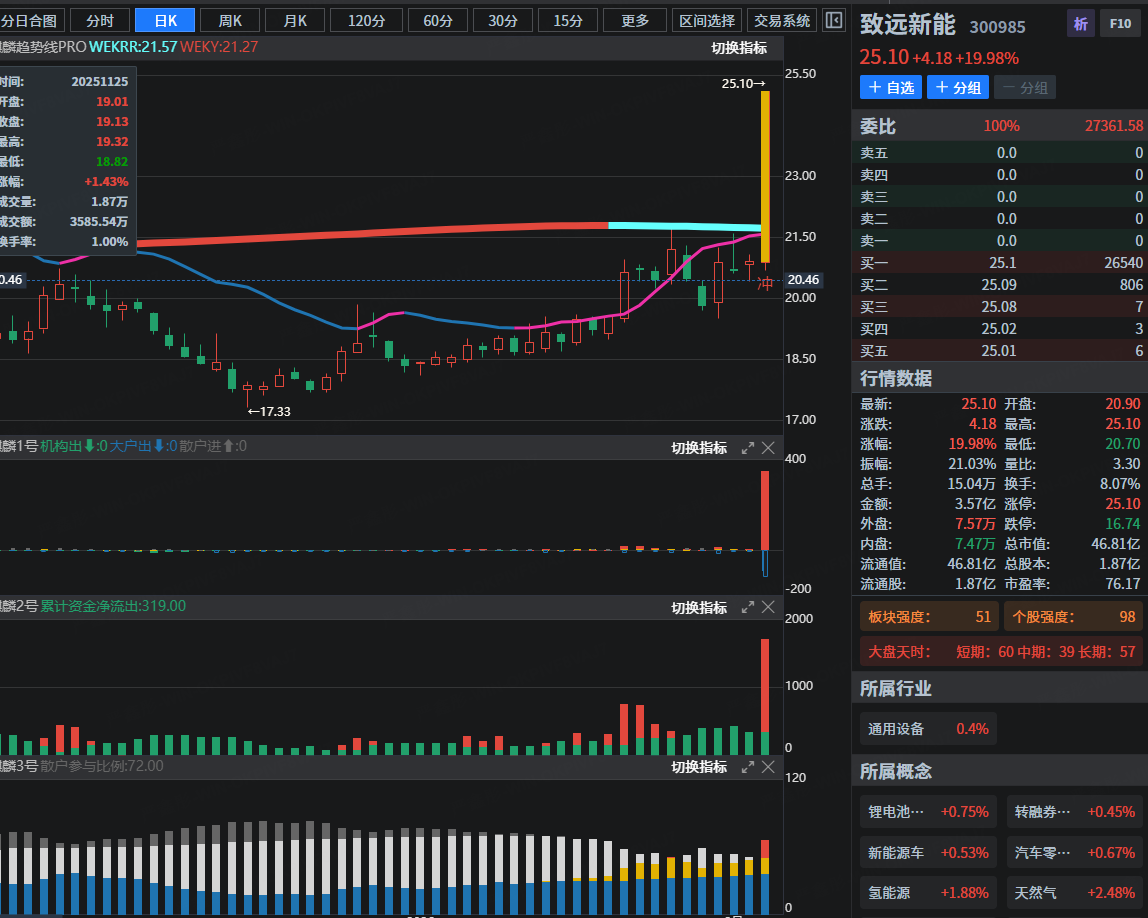This screenshot has height=918, width=1148.
Task: Close the retail participation ratio panel
Action: click(768, 766)
